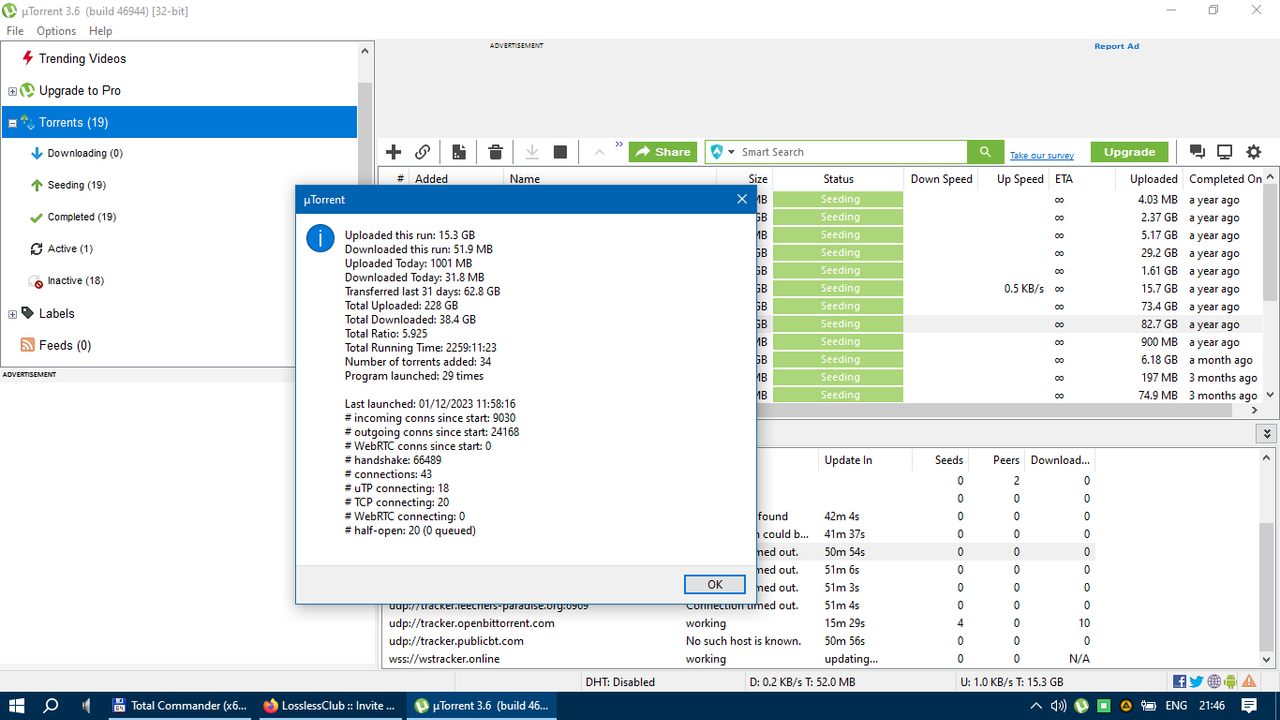1280x720 pixels.
Task: Expand the Labels tree node
Action: tap(12, 314)
